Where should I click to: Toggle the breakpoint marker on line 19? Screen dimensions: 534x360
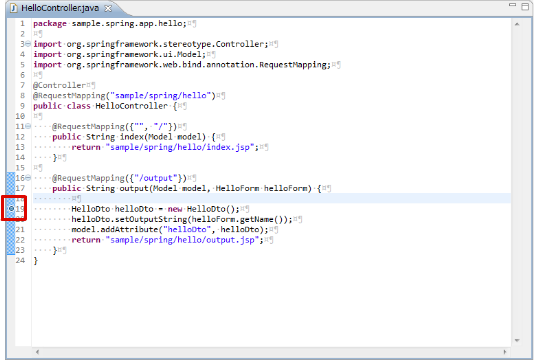tap(11, 208)
